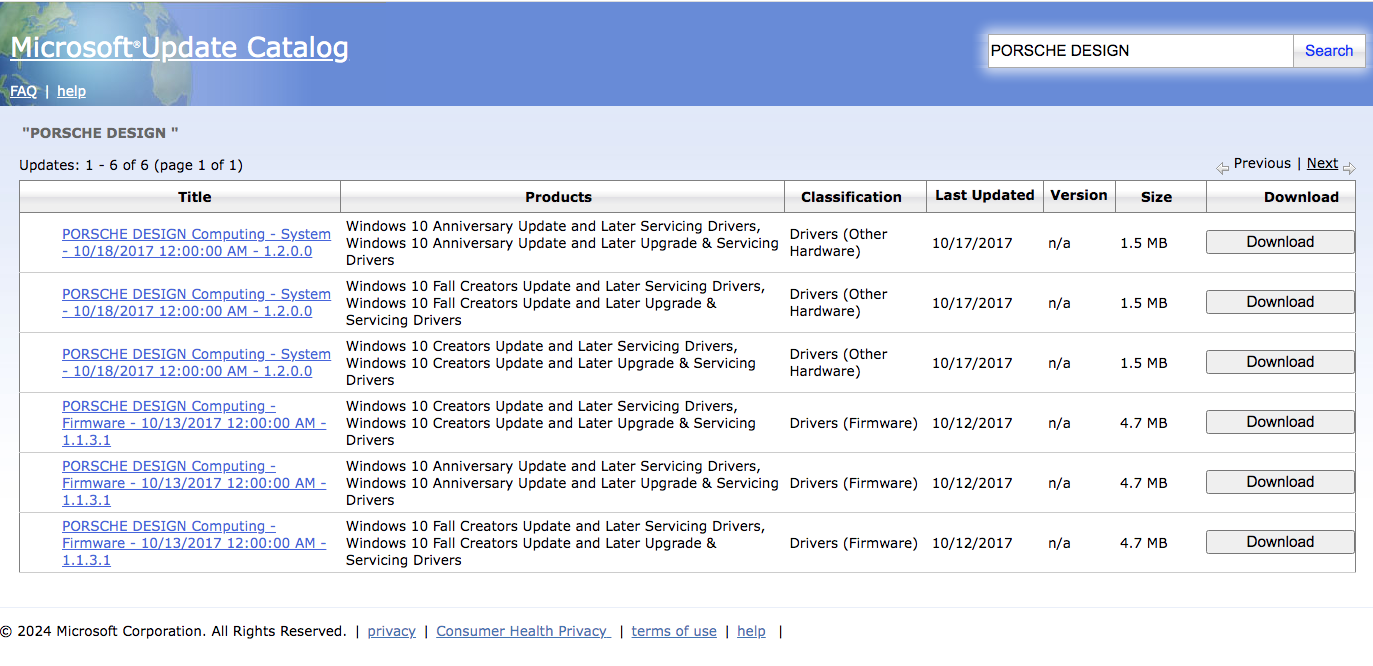
Task: Click n/a version in System Anniversary Update row
Action: click(1059, 243)
